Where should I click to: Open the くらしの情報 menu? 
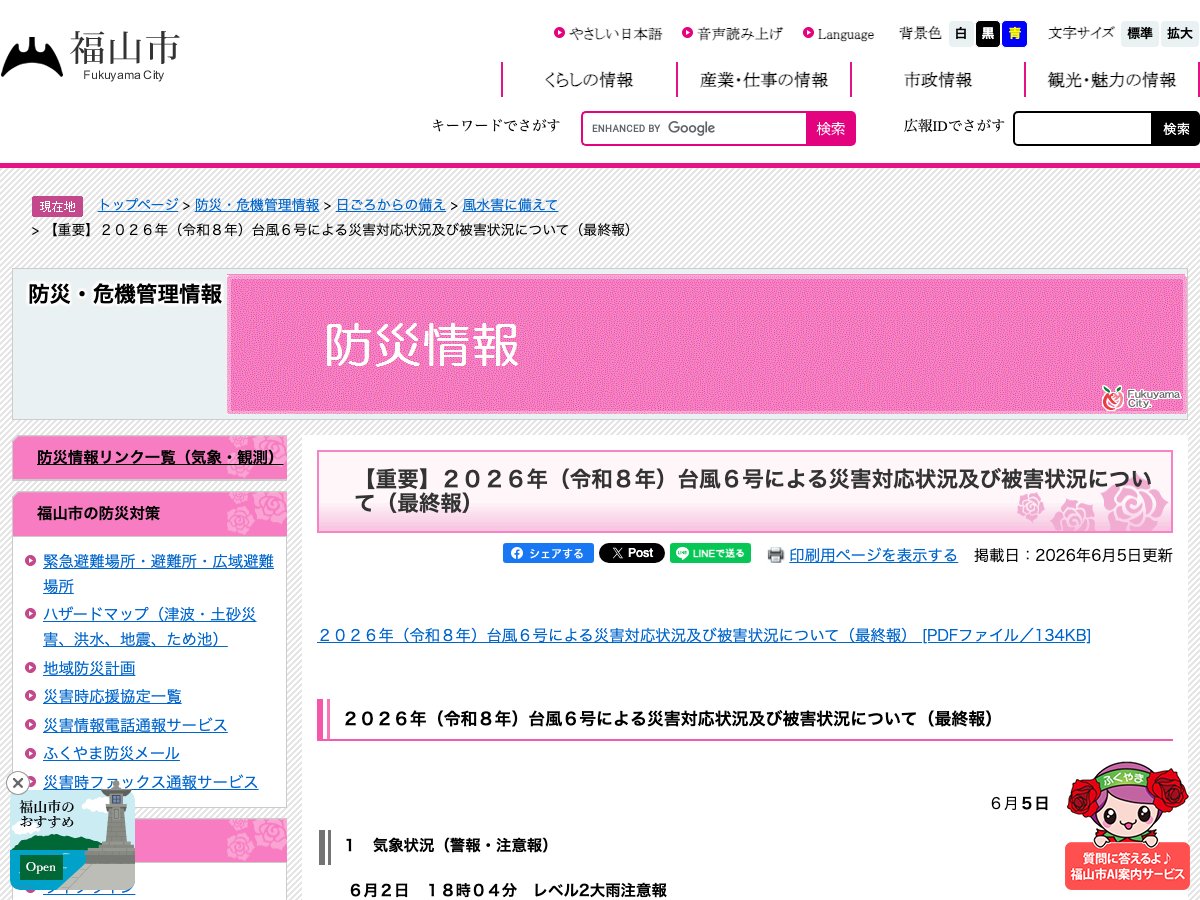[x=589, y=80]
